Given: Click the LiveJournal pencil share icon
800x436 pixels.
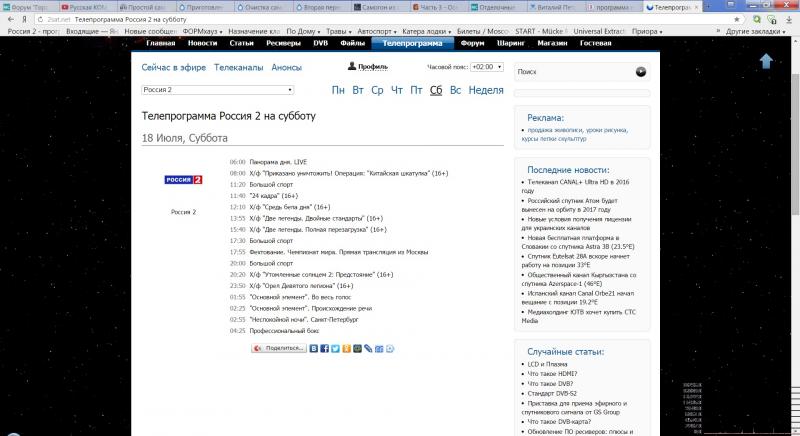Looking at the screenshot, I should coord(368,349).
